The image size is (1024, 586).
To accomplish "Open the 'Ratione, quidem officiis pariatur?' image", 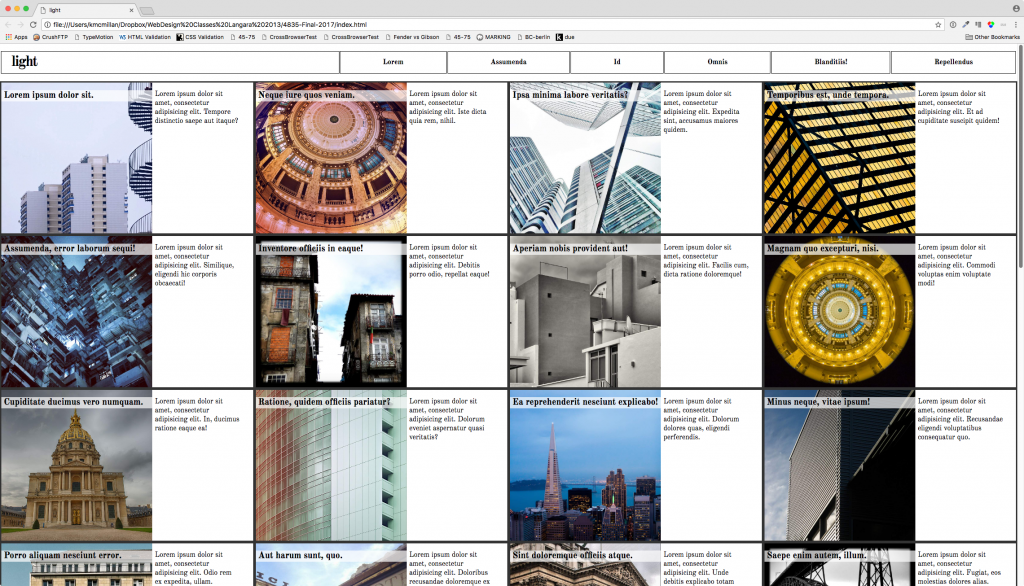I will pos(331,466).
